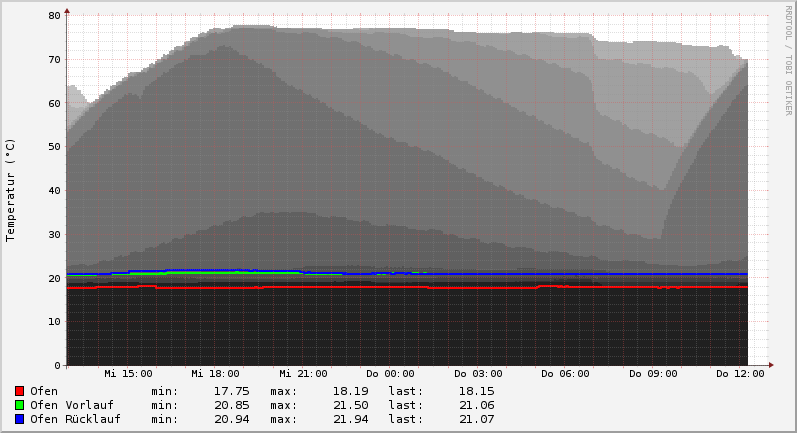Click the 'Do 06:00' time axis label
This screenshot has height=433, width=797.
click(x=565, y=374)
